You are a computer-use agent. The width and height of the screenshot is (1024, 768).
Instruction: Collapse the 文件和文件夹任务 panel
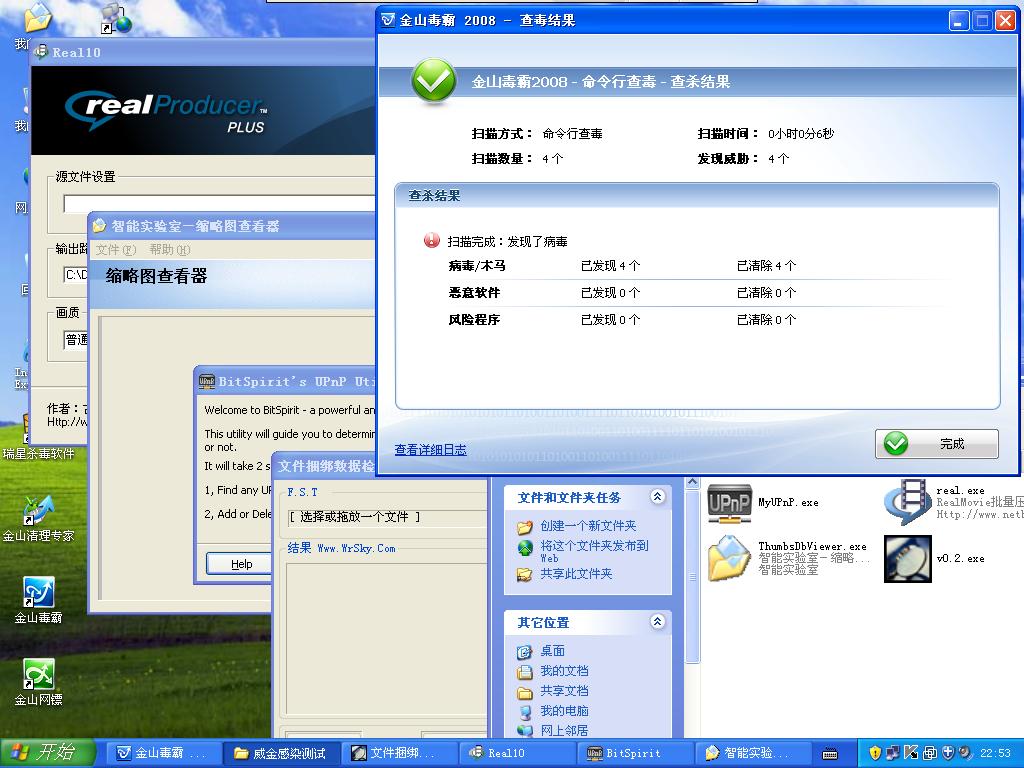(658, 497)
